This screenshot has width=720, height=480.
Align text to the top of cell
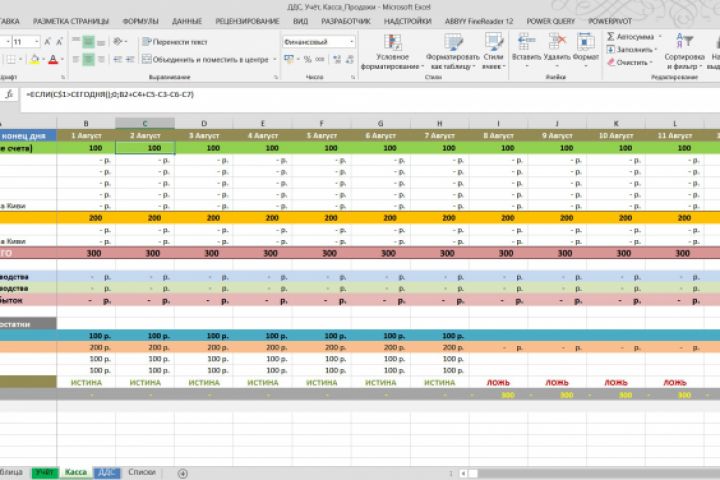(x=76, y=42)
